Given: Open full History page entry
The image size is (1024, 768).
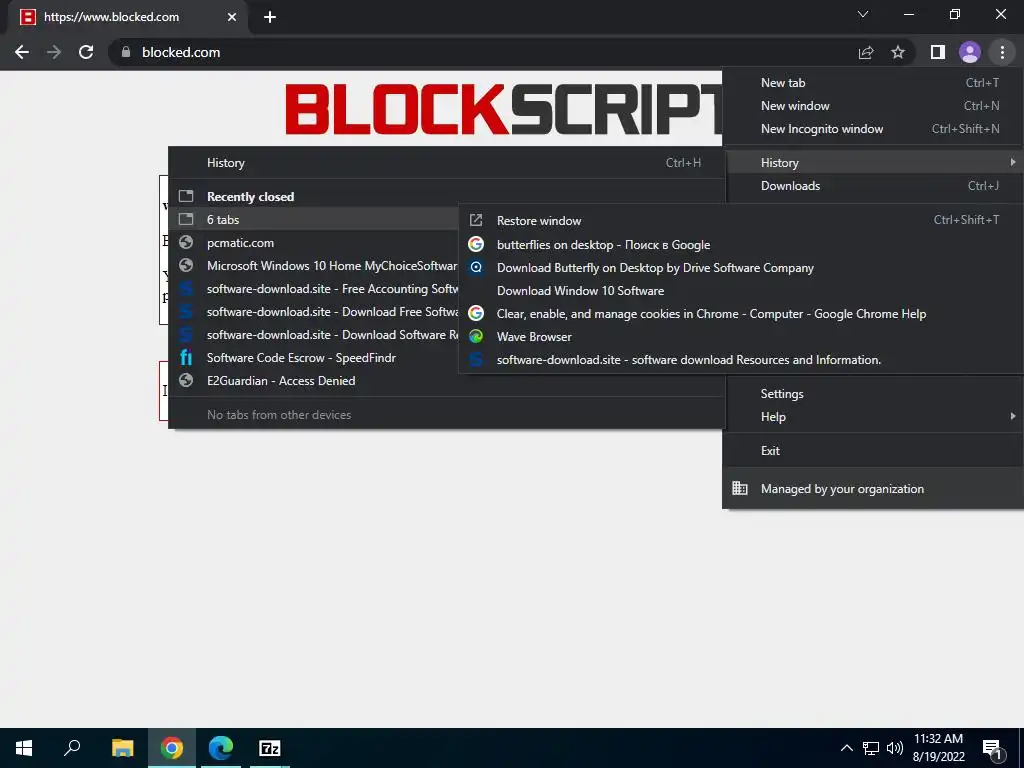Looking at the screenshot, I should 446,163.
